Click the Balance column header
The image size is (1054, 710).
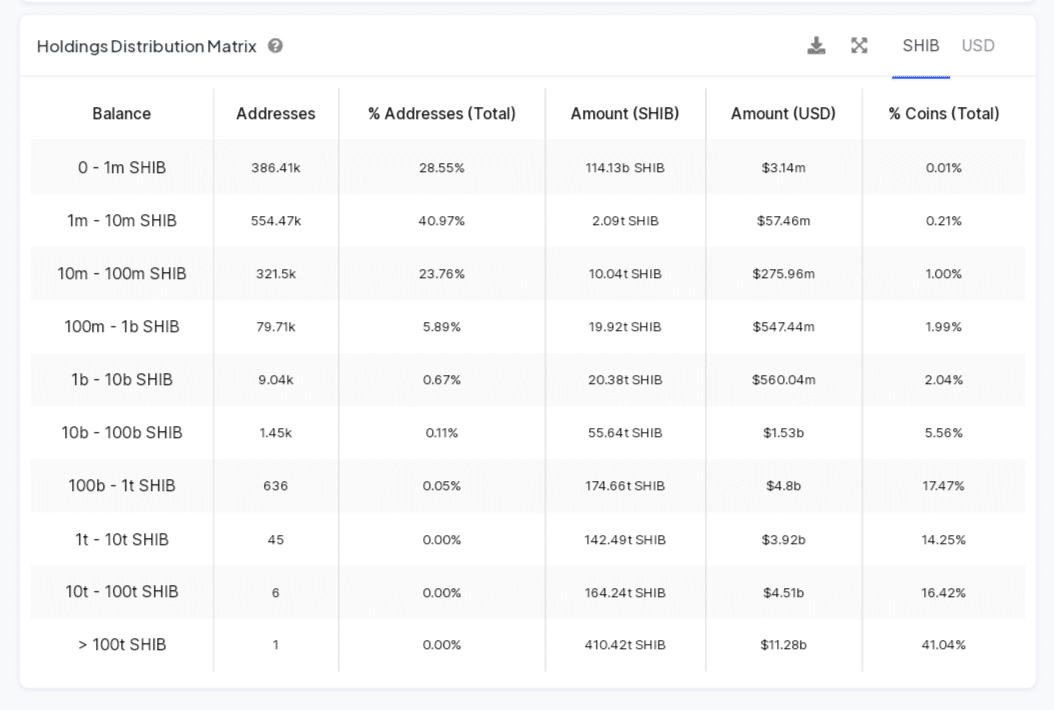coord(121,114)
